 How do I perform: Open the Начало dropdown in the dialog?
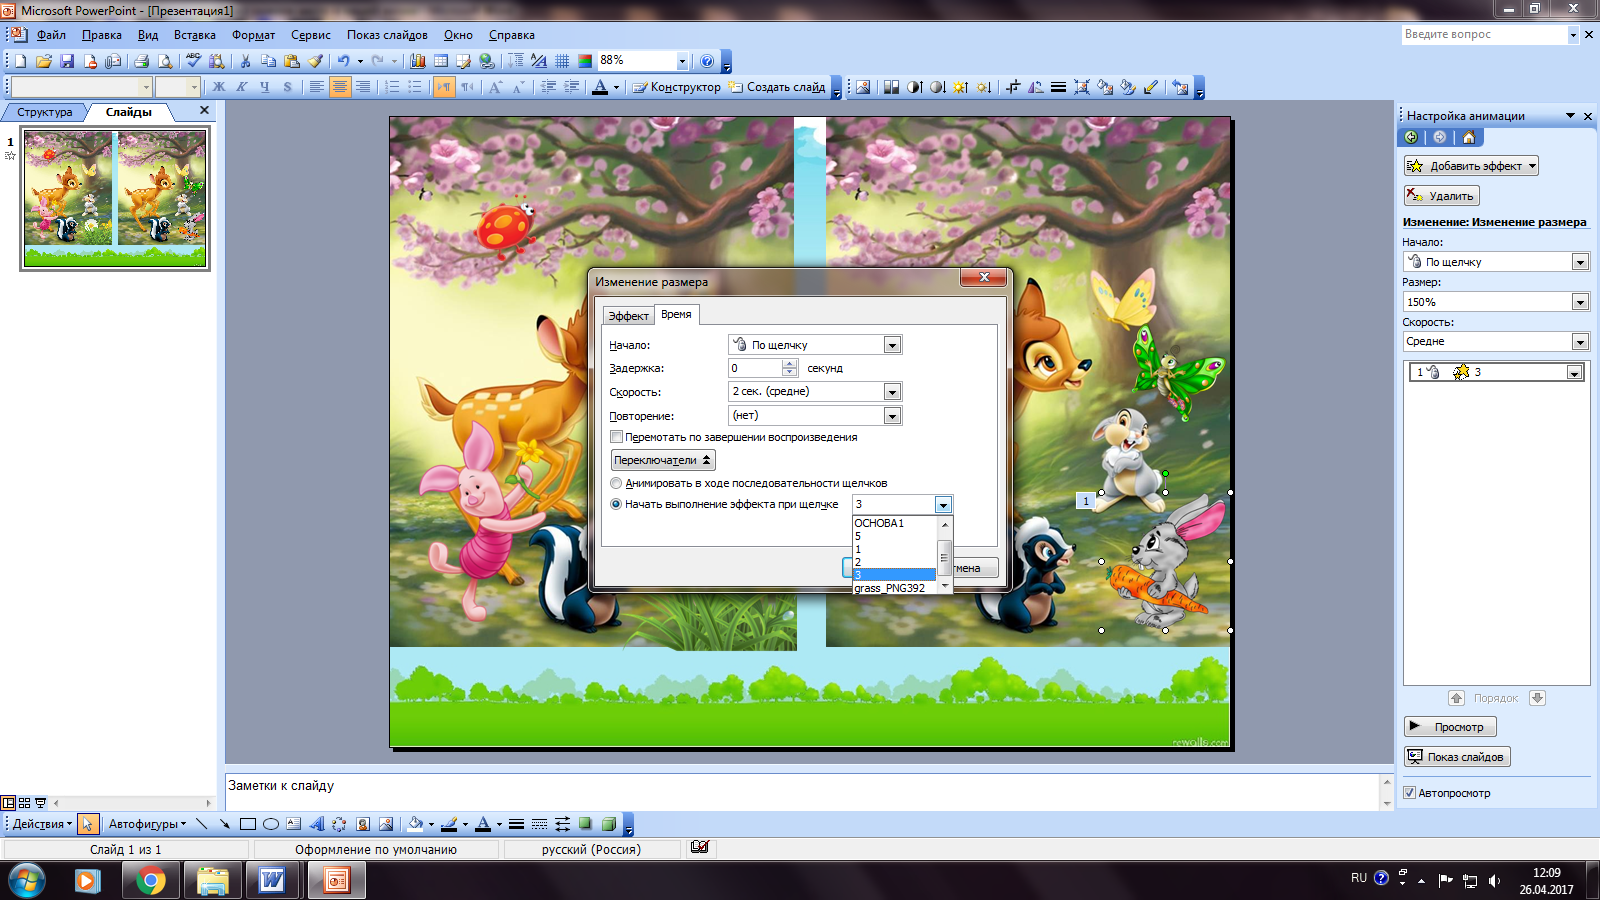pyautogui.click(x=893, y=345)
